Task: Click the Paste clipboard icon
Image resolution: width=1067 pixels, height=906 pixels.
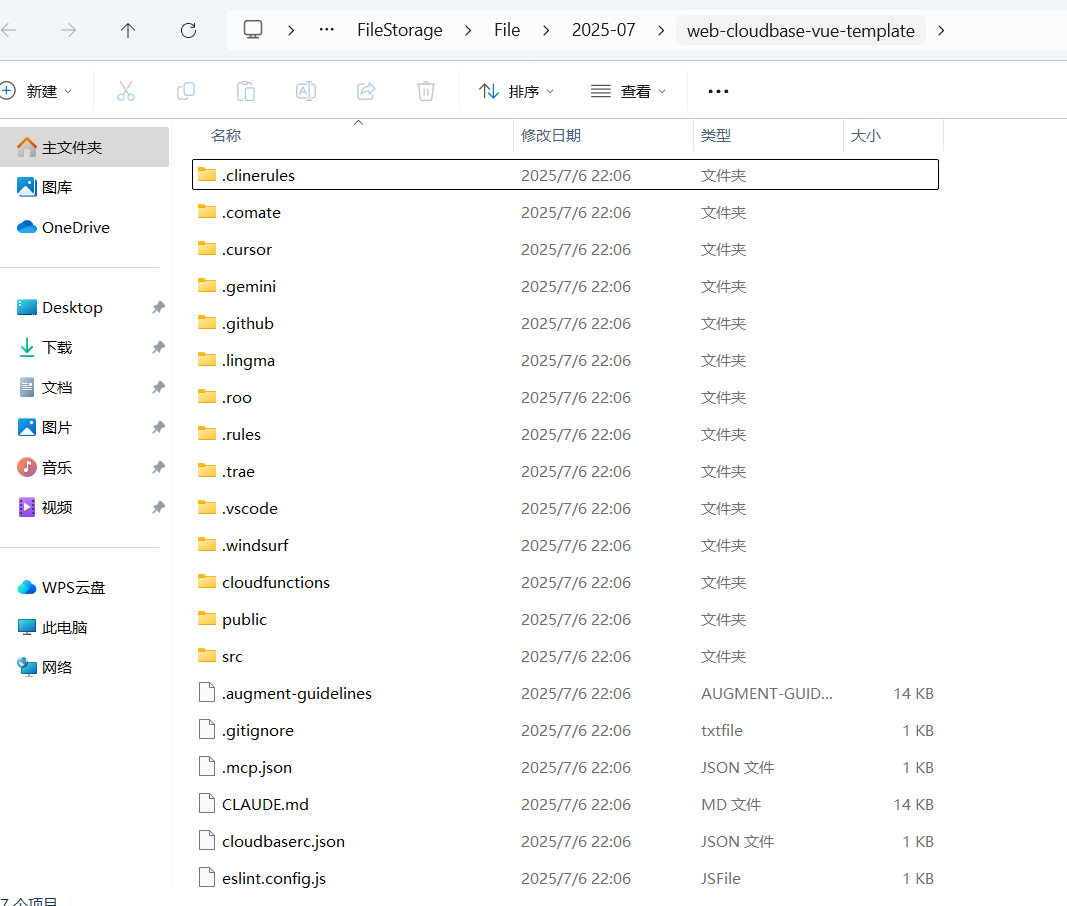Action: (246, 91)
